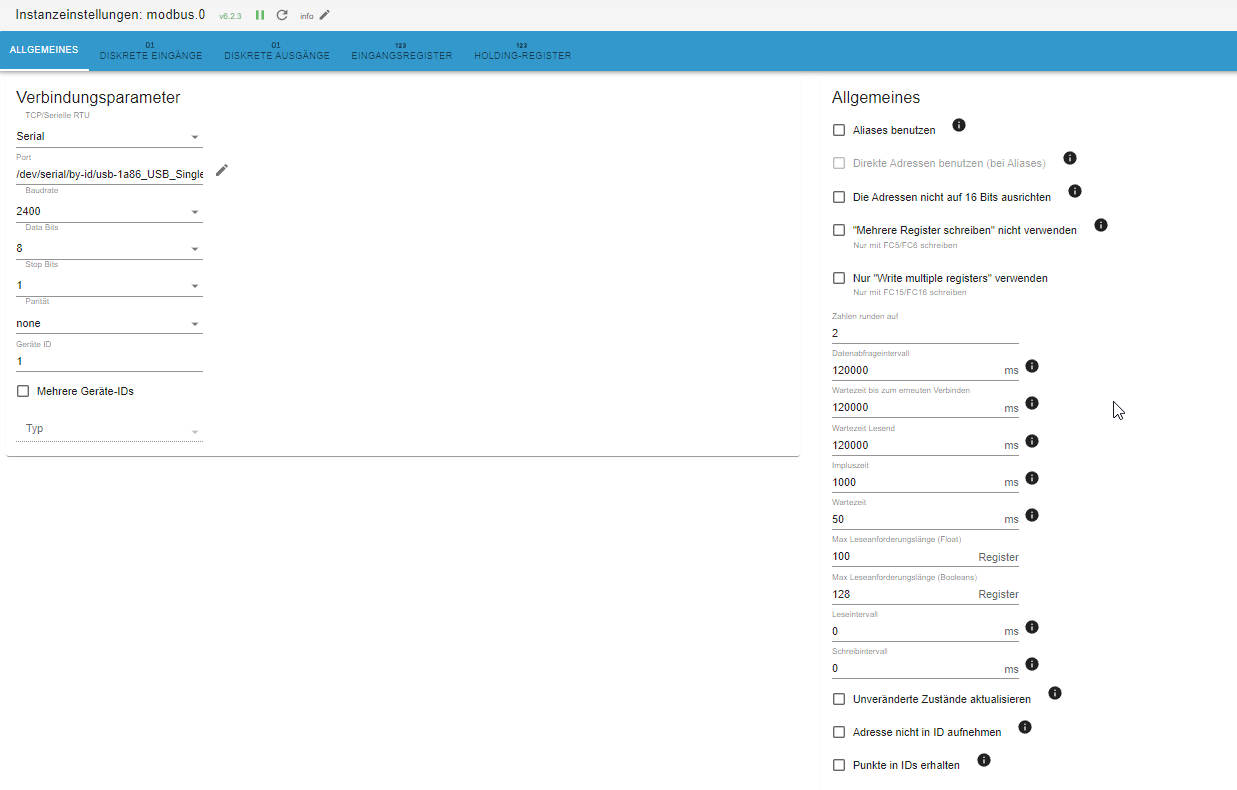This screenshot has width=1237, height=790.
Task: Open the Typ dropdown
Action: 109,428
